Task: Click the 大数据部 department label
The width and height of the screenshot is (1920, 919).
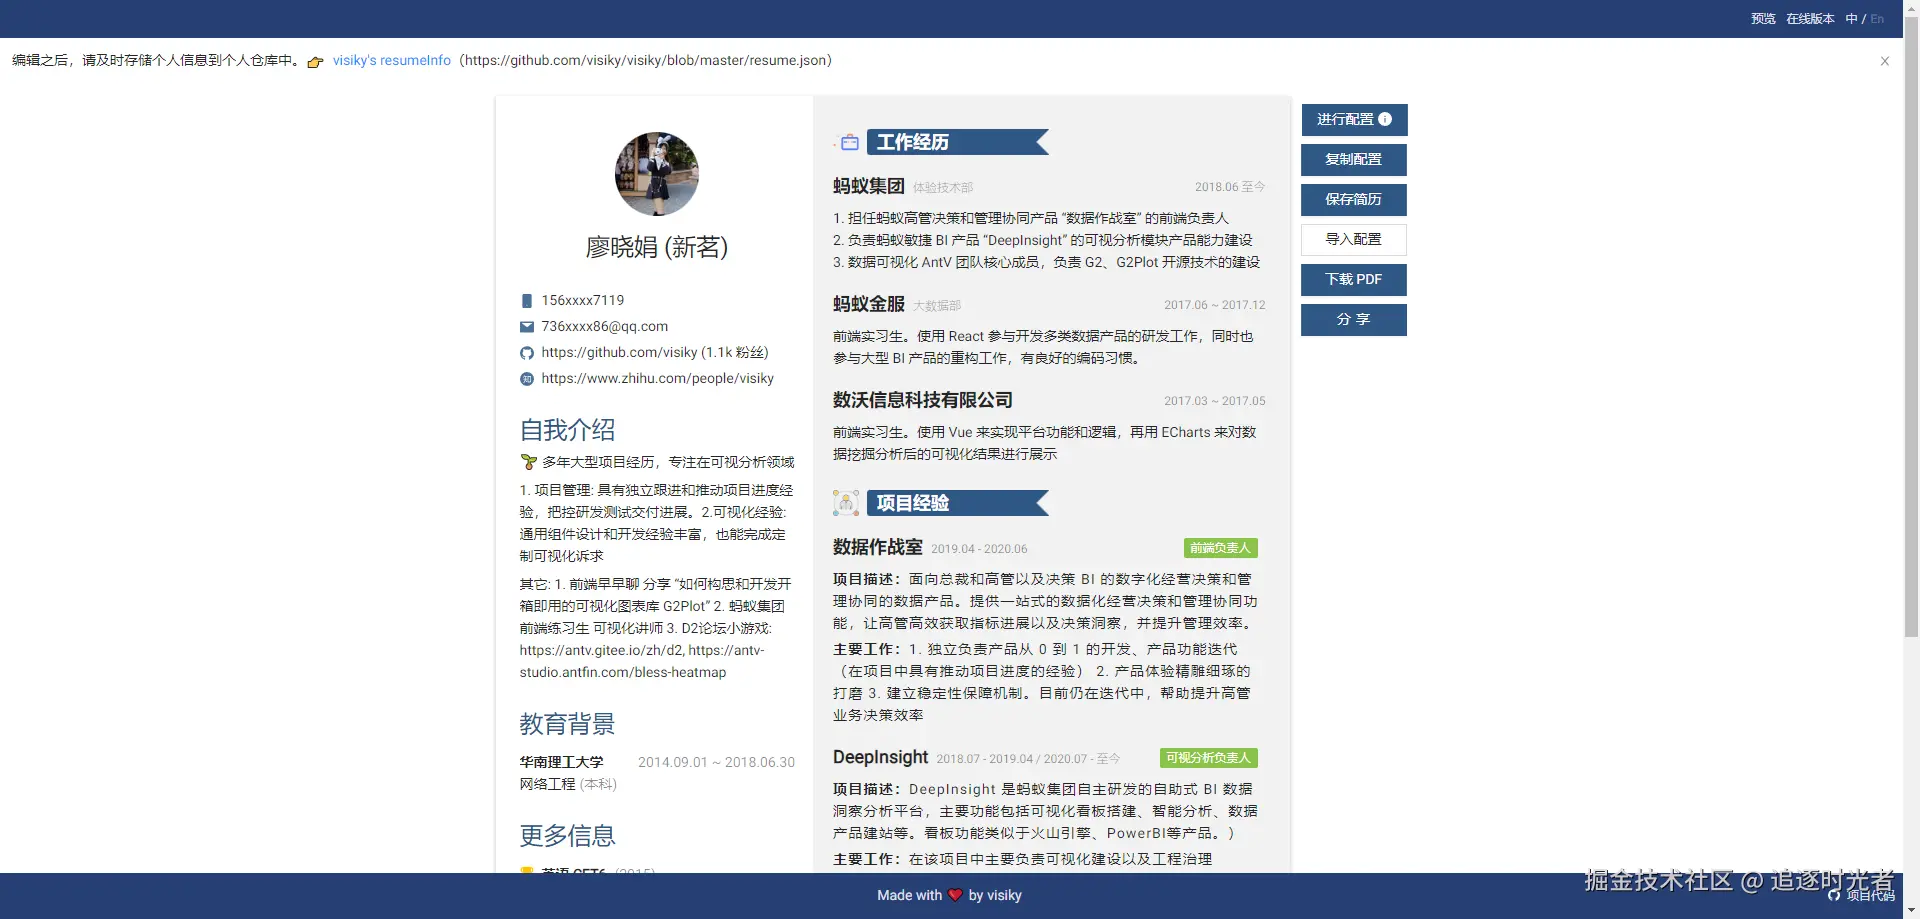Action: pos(937,306)
